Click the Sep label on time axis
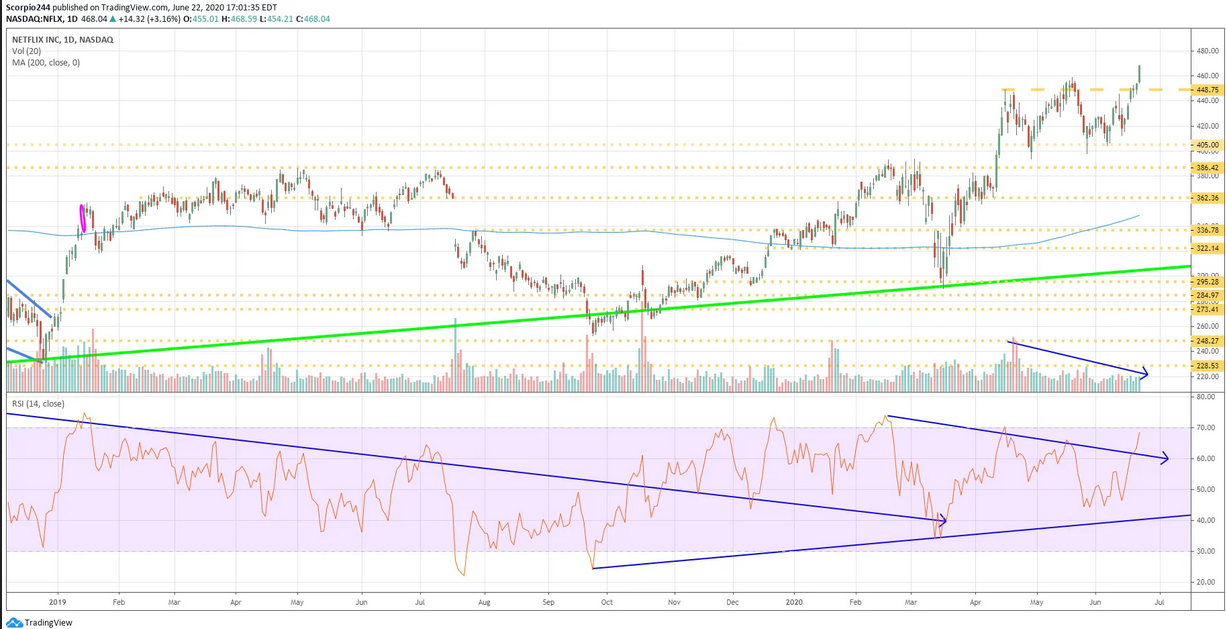The image size is (1226, 629). click(x=548, y=604)
